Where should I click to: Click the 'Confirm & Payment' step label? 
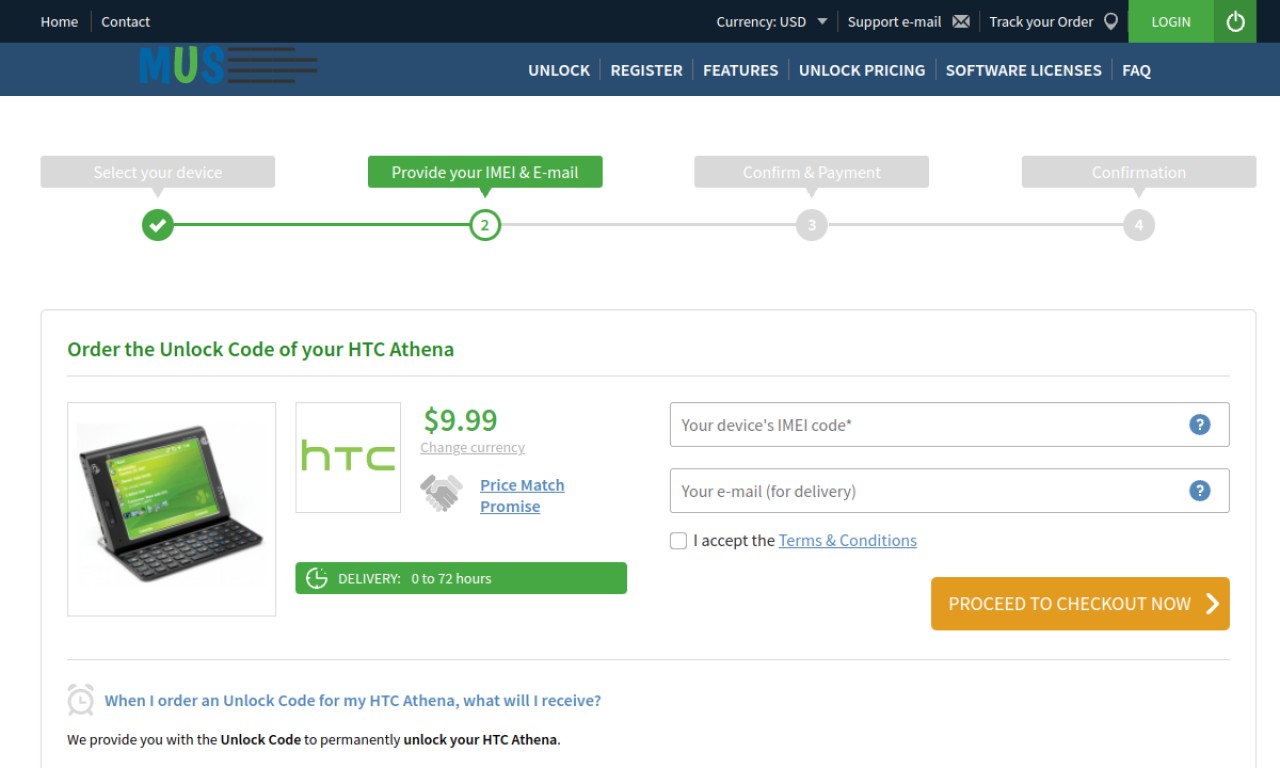pyautogui.click(x=812, y=172)
